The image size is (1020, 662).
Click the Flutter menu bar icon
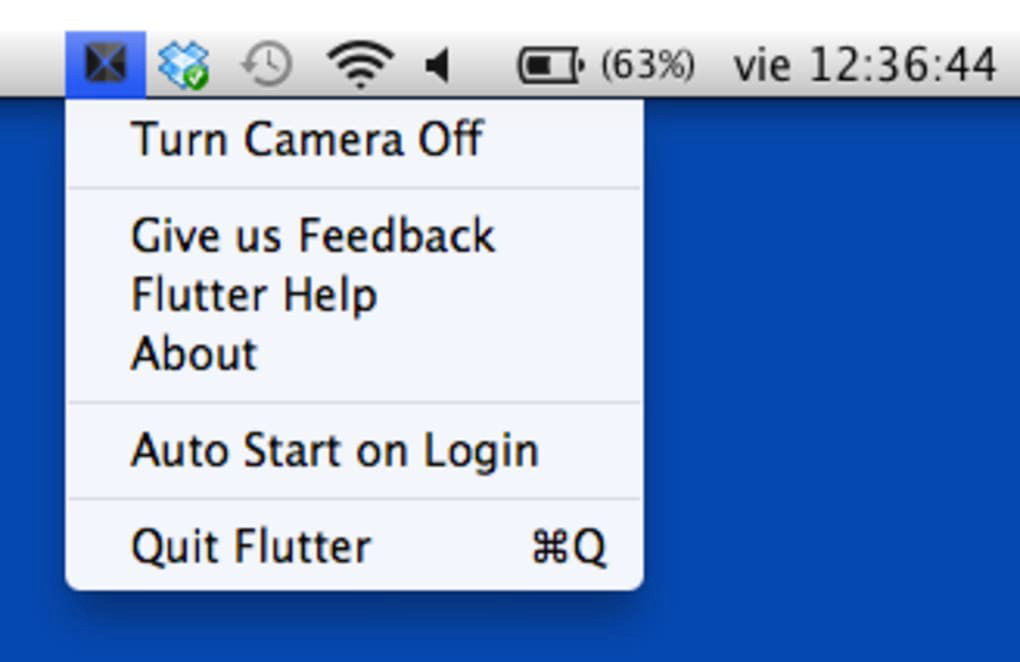click(106, 64)
